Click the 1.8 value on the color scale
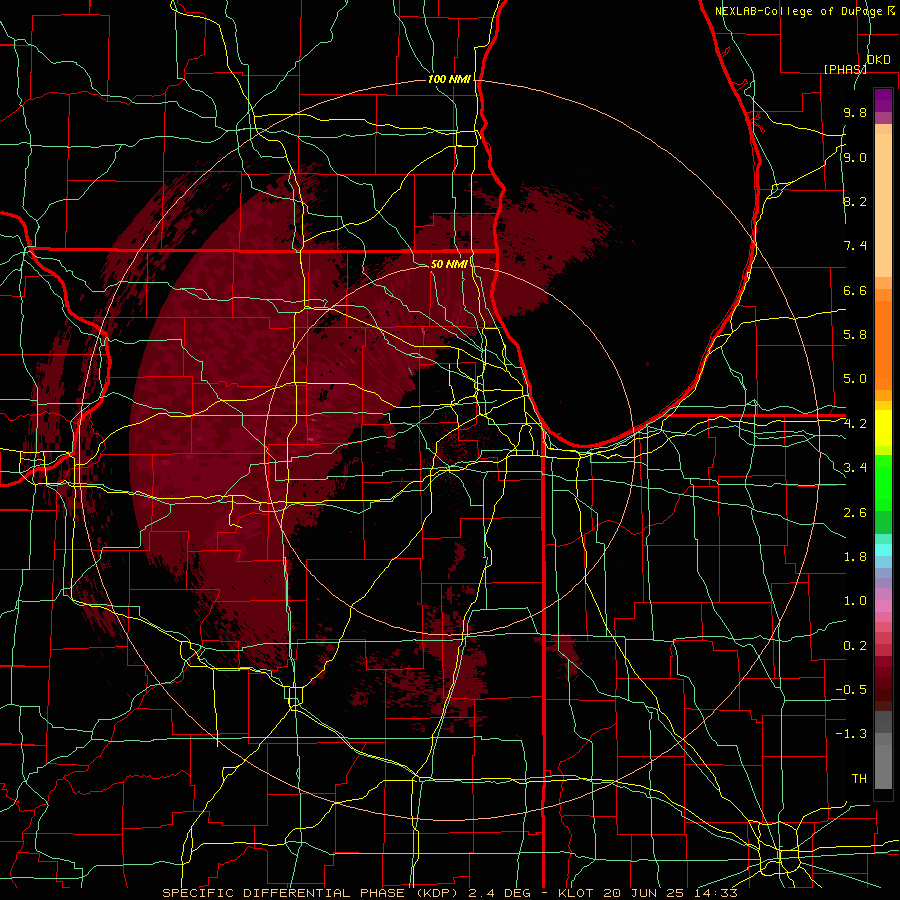Image resolution: width=900 pixels, height=900 pixels. pyautogui.click(x=855, y=557)
